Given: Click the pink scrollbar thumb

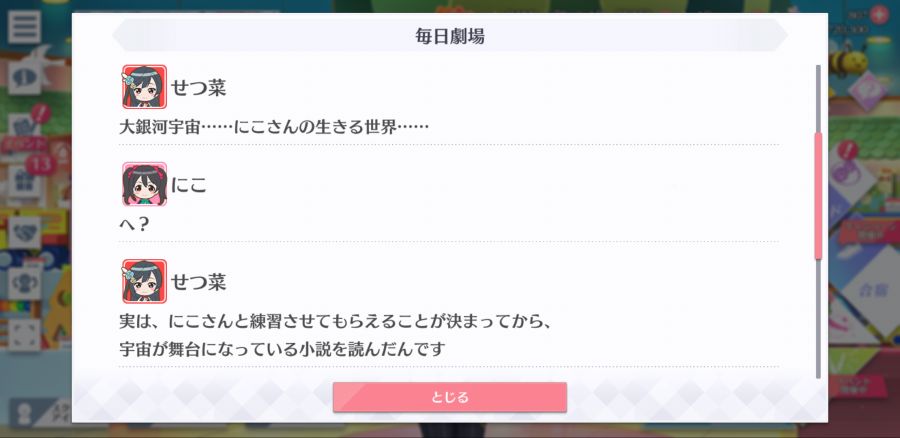Looking at the screenshot, I should tap(818, 196).
